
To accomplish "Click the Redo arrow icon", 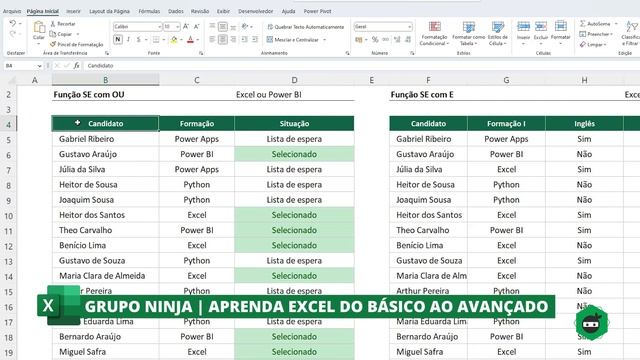I will (x=13, y=34).
